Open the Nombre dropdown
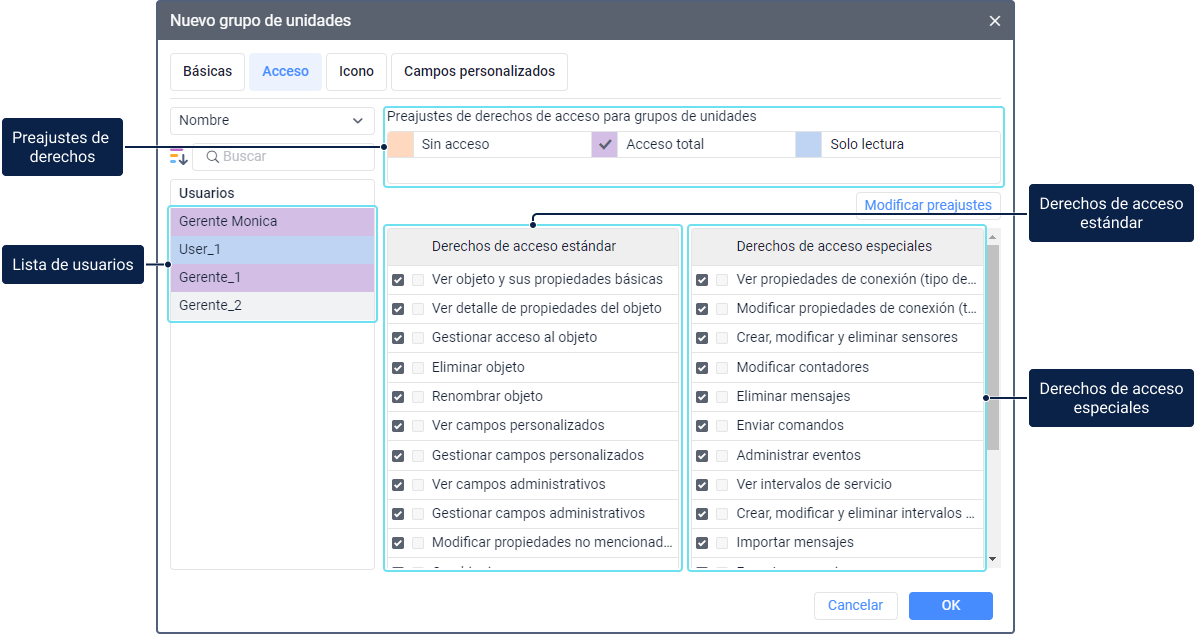This screenshot has height=634, width=1196. pyautogui.click(x=272, y=121)
